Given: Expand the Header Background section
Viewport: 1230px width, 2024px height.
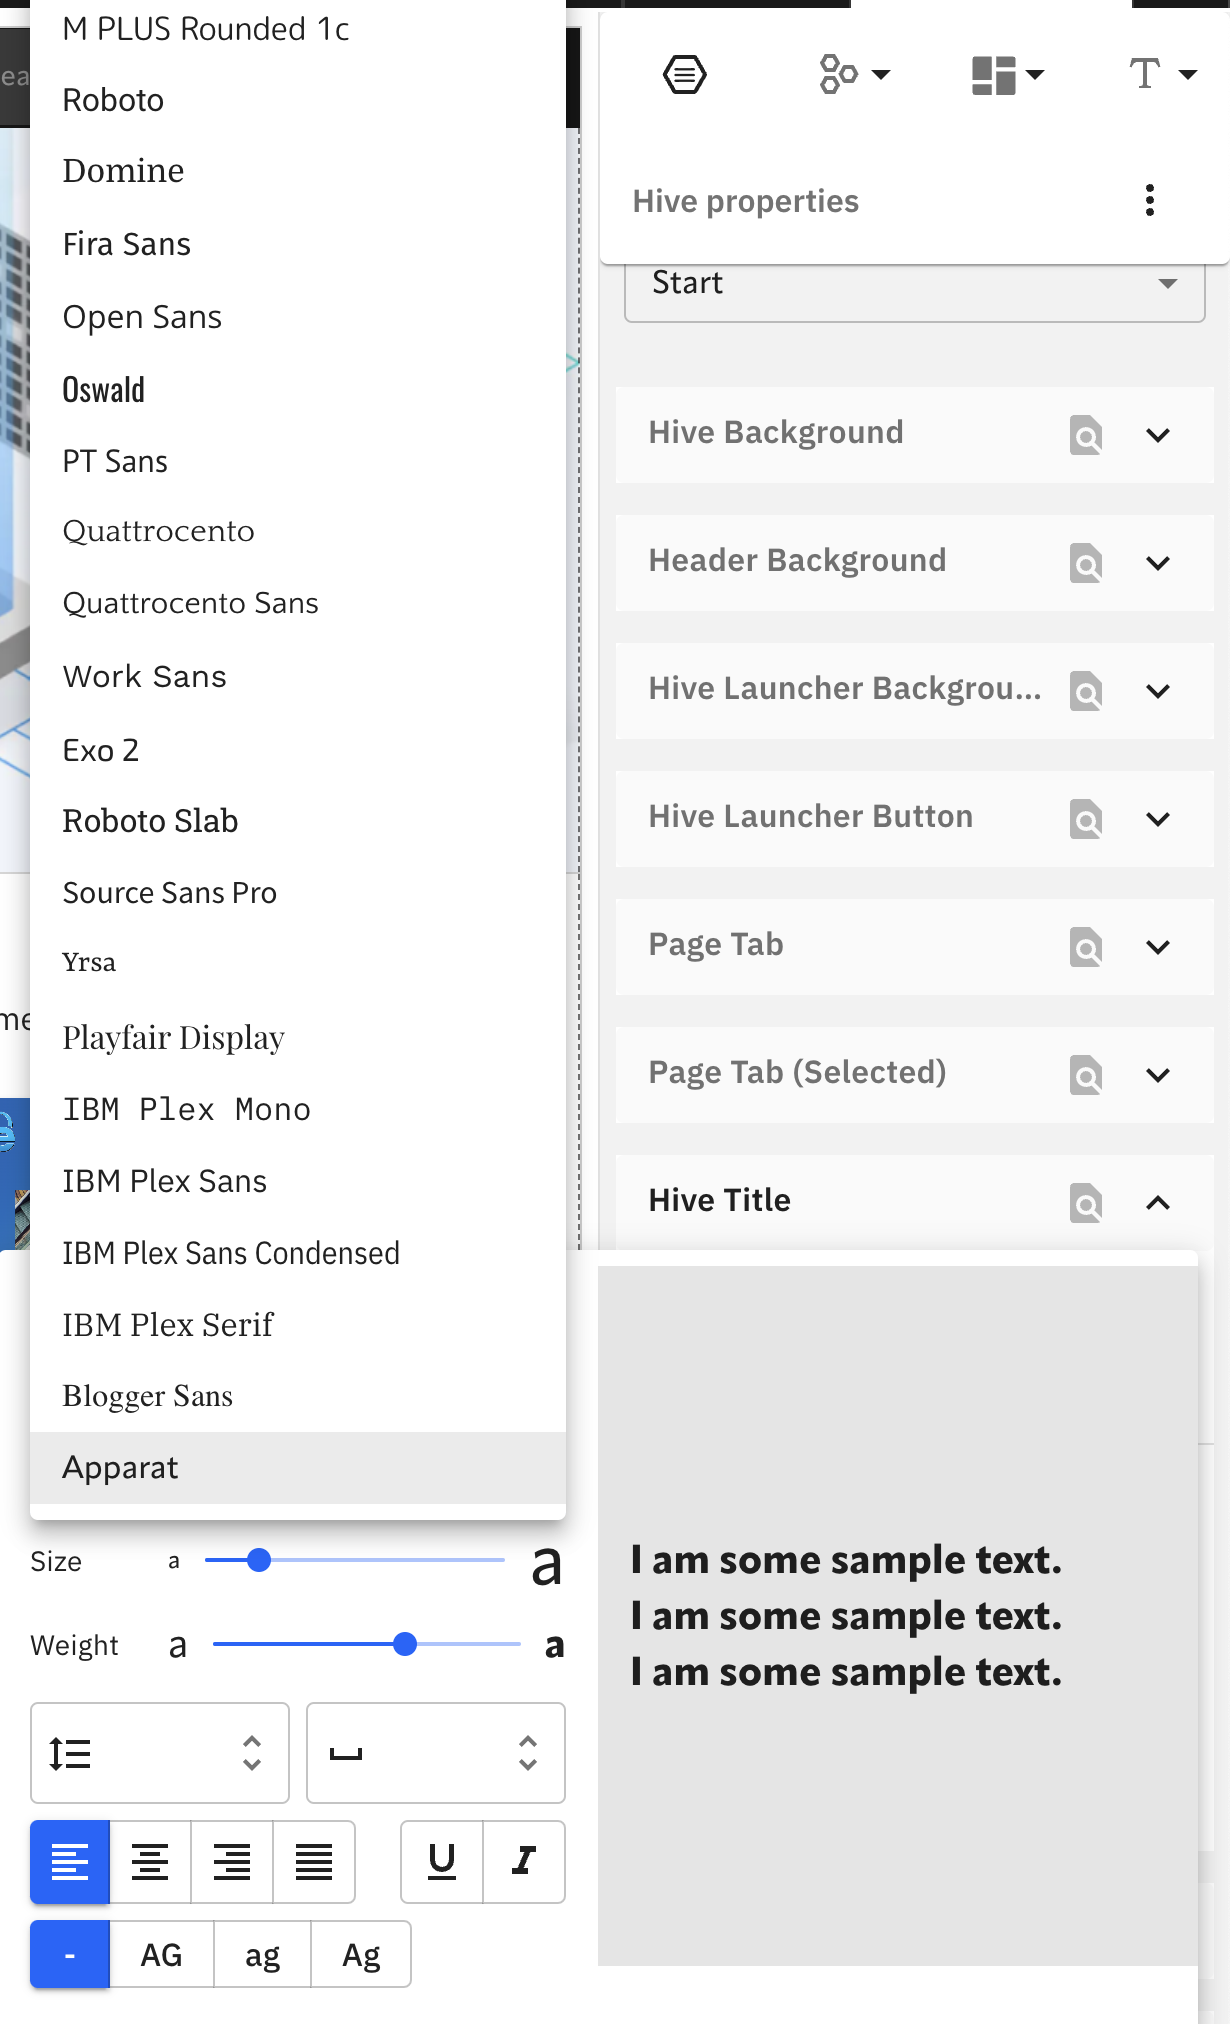Looking at the screenshot, I should 1158,563.
